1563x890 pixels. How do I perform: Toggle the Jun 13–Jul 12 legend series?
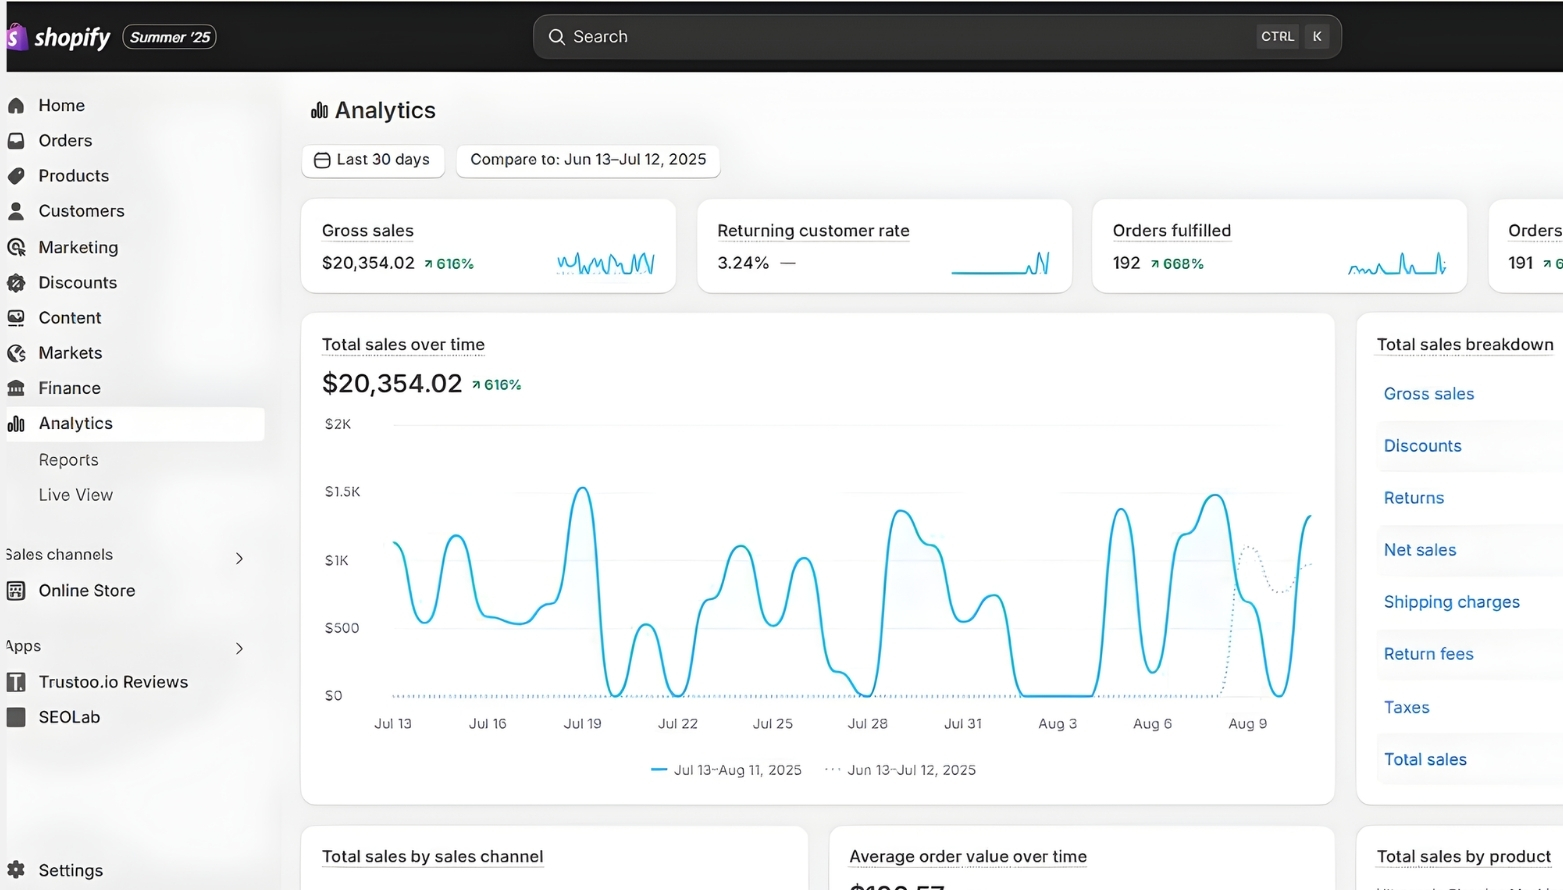point(900,770)
